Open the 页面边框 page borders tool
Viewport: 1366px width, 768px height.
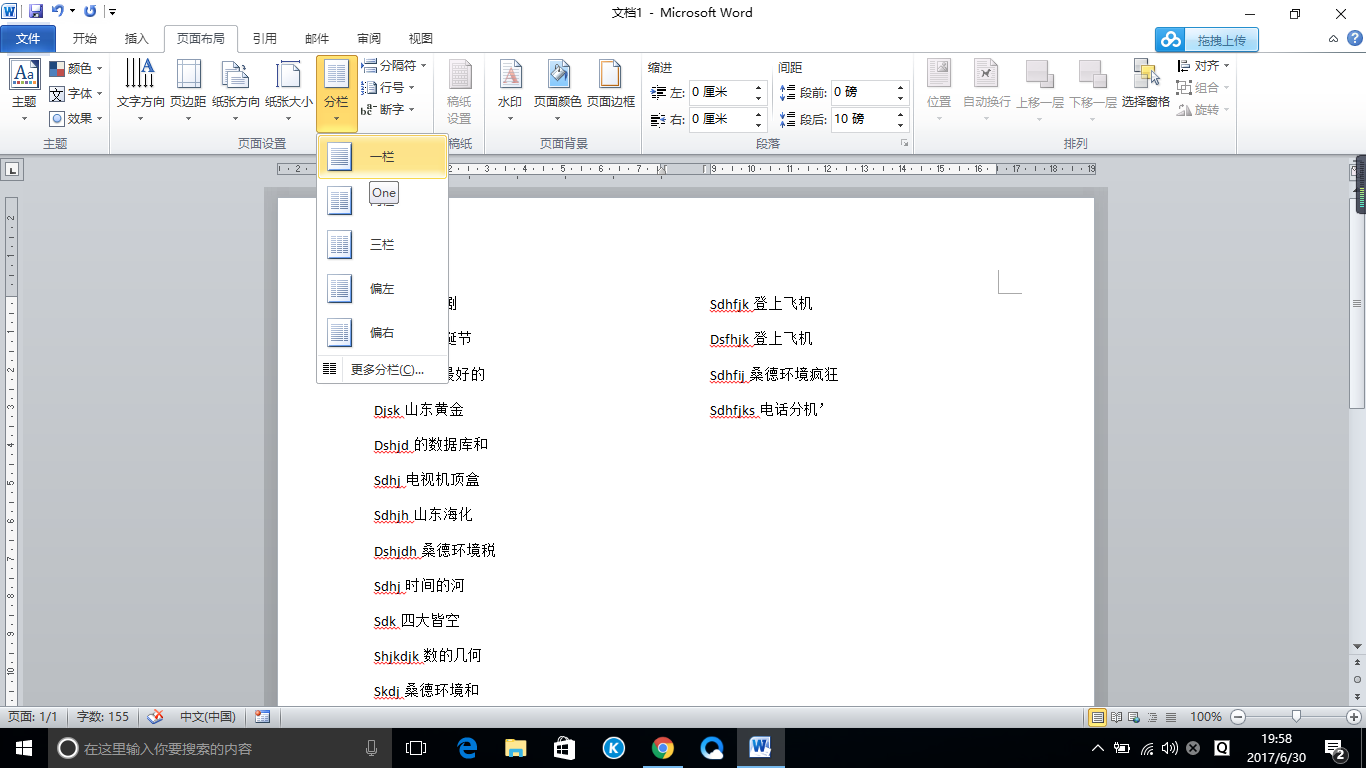pos(610,91)
